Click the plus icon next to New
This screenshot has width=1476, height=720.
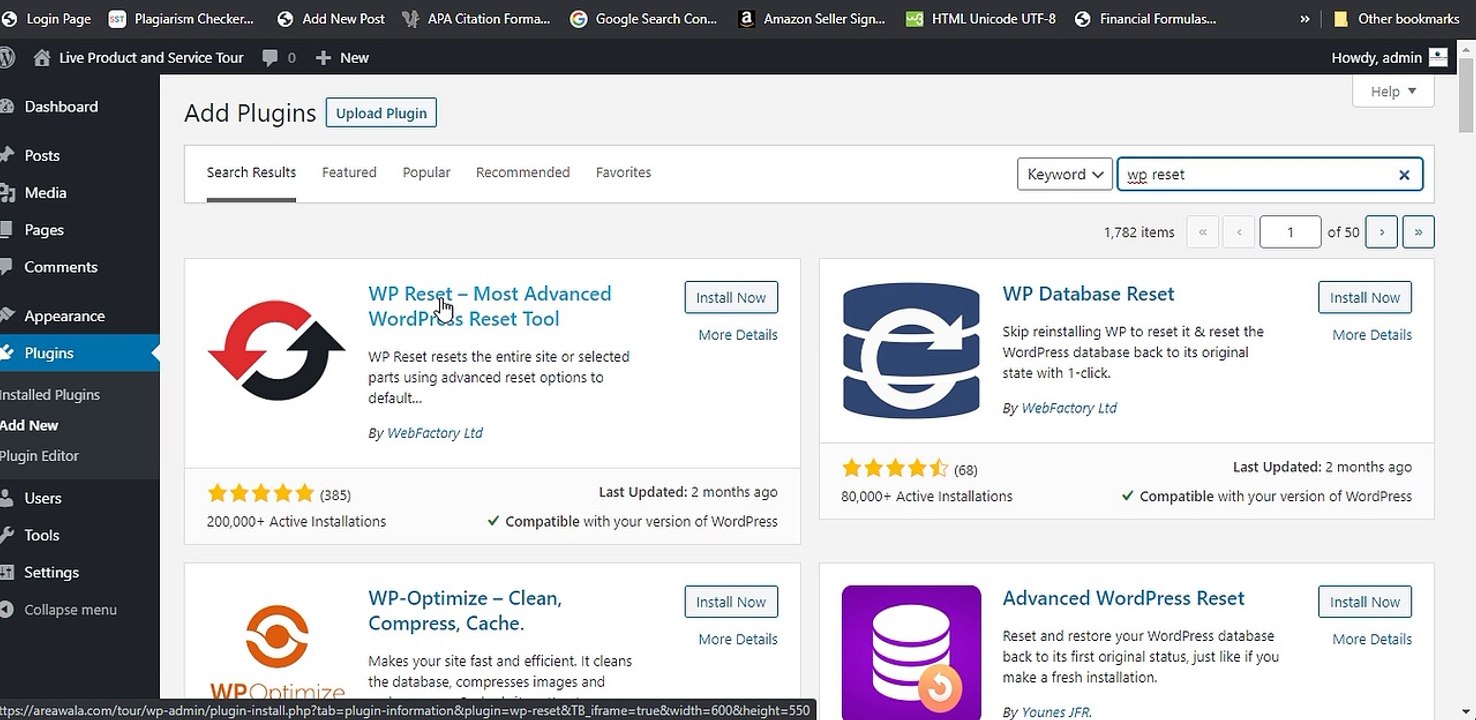(x=323, y=58)
